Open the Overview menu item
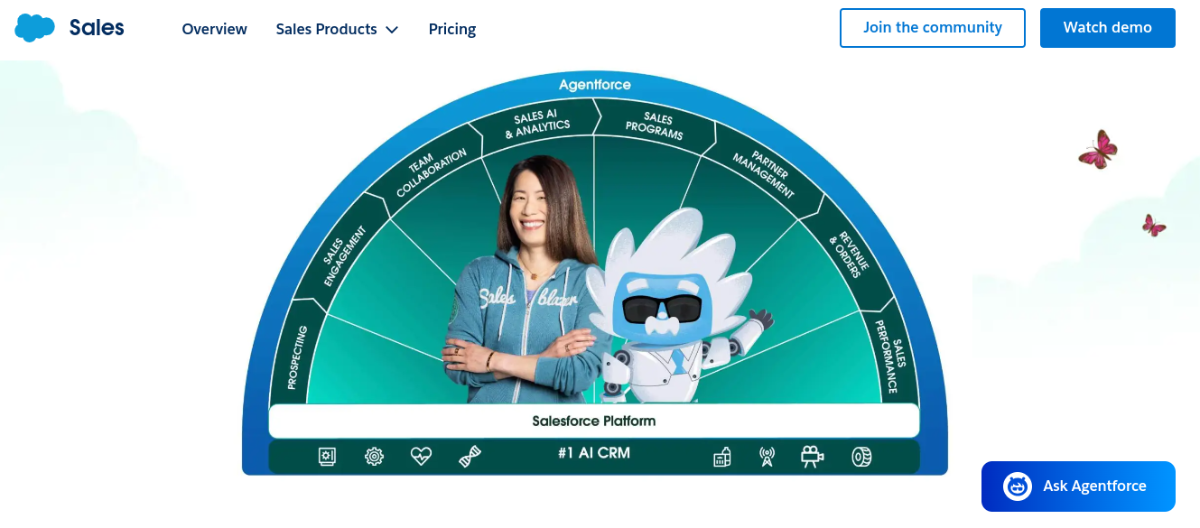Viewport: 1200px width, 528px height. coord(214,29)
